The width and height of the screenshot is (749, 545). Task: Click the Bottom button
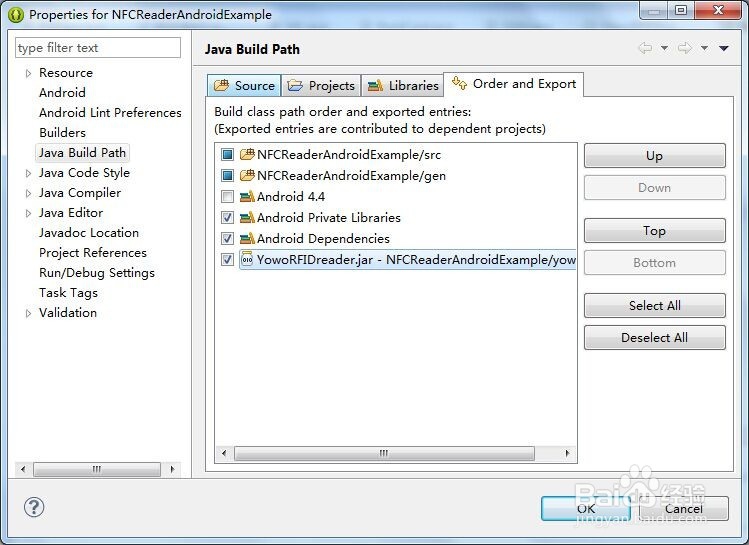[654, 263]
